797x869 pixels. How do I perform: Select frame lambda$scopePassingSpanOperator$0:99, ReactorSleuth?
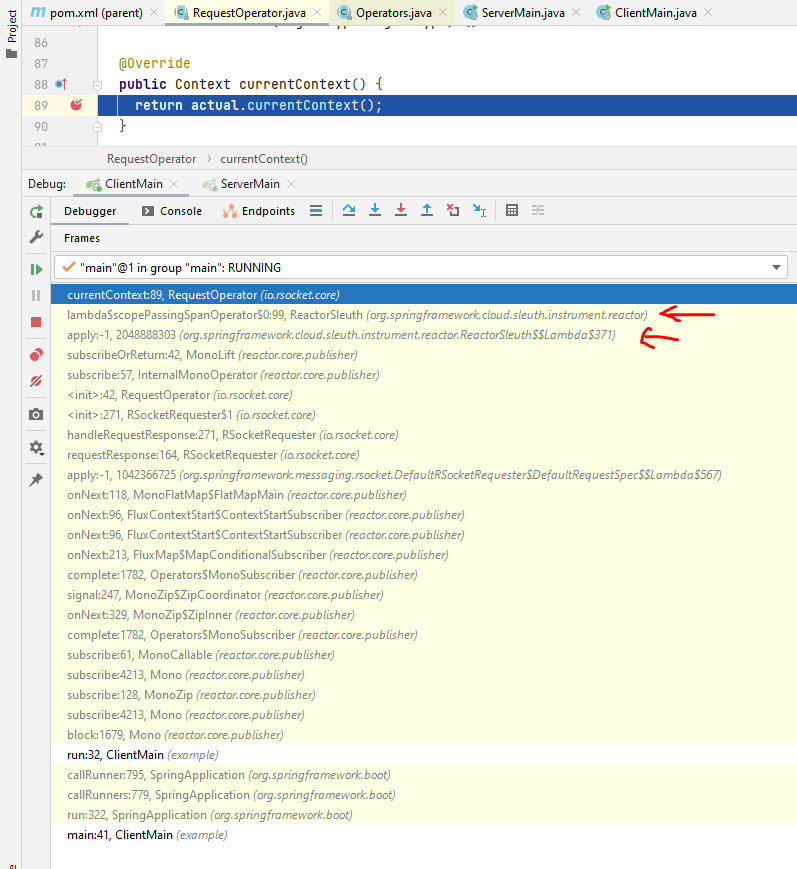coord(424,315)
